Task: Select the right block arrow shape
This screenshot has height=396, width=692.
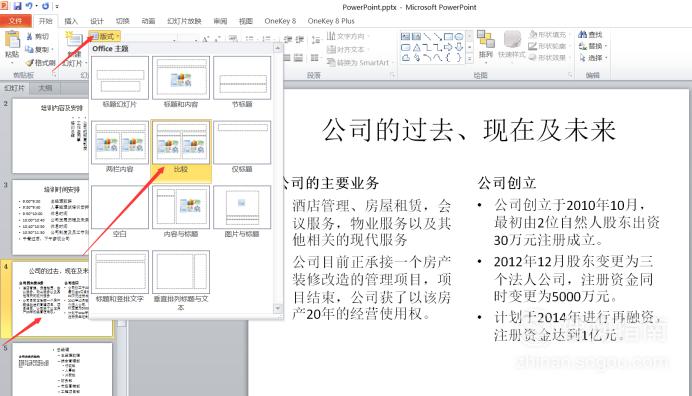Action: point(448,47)
